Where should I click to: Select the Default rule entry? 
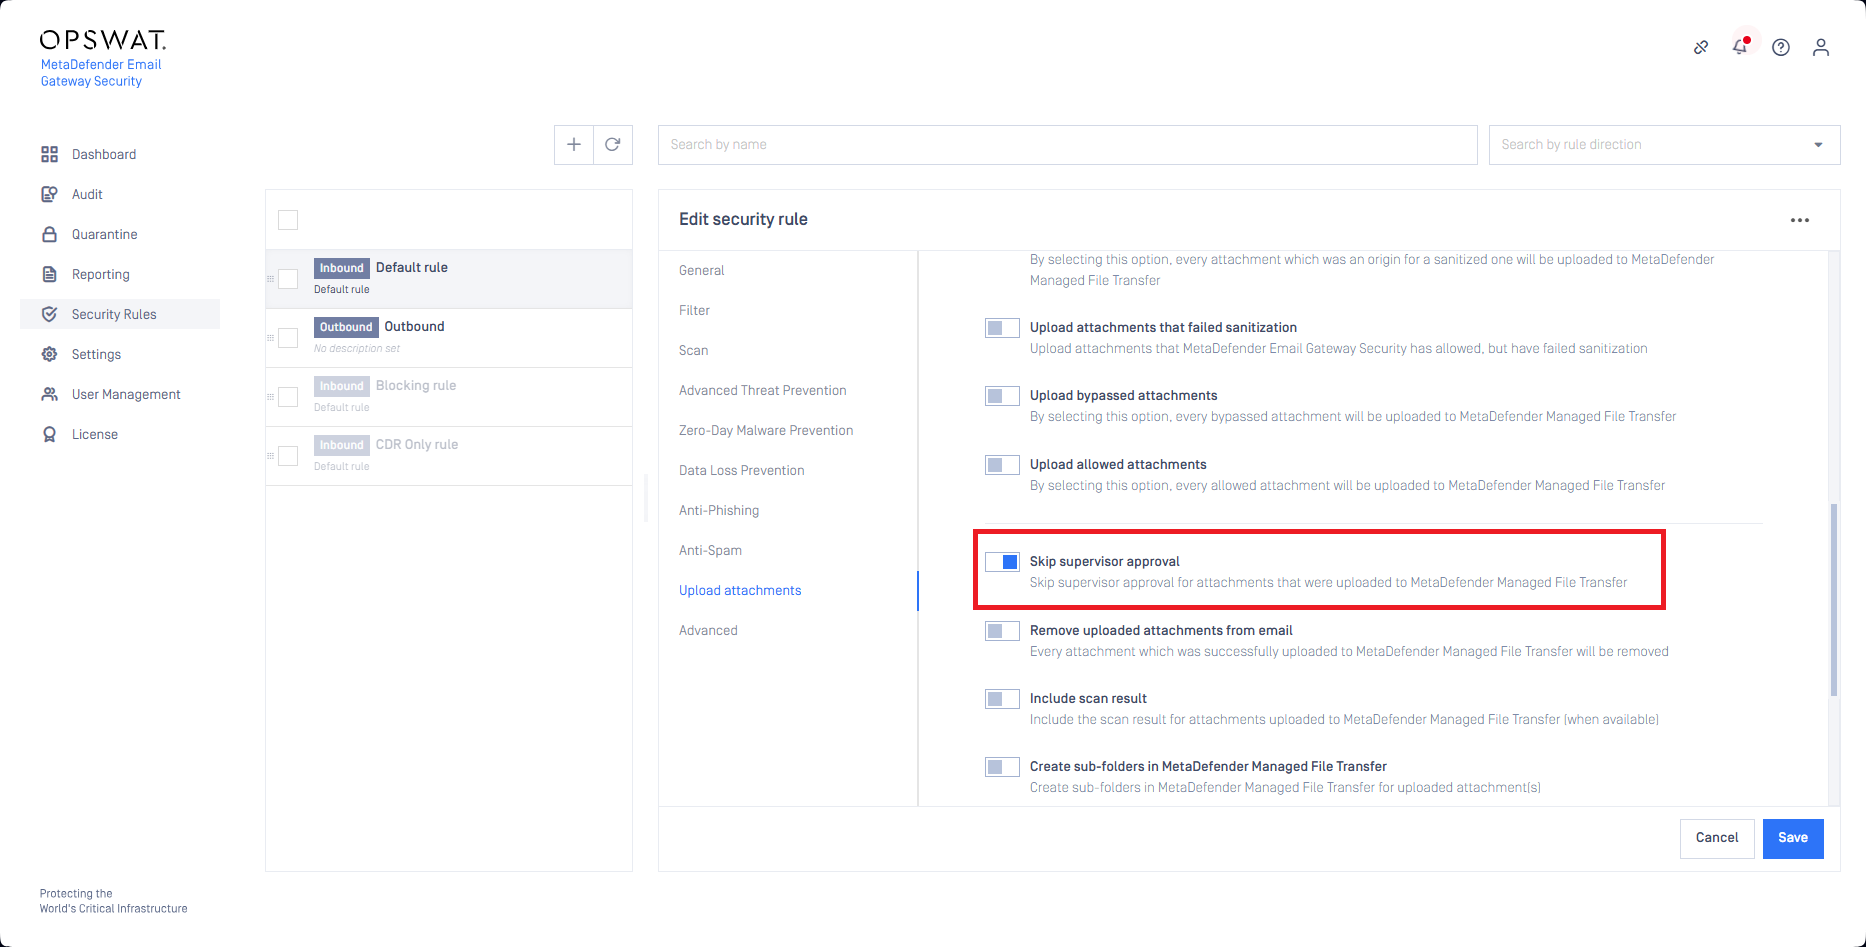(x=449, y=279)
